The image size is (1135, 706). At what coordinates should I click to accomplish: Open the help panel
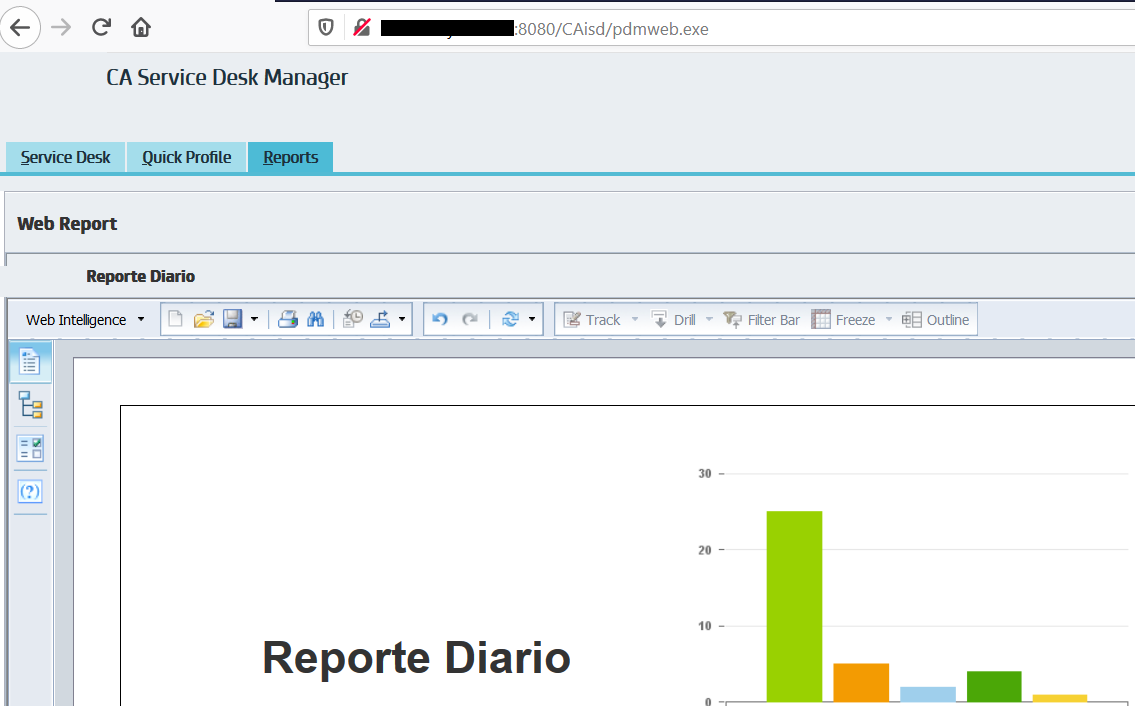click(30, 491)
